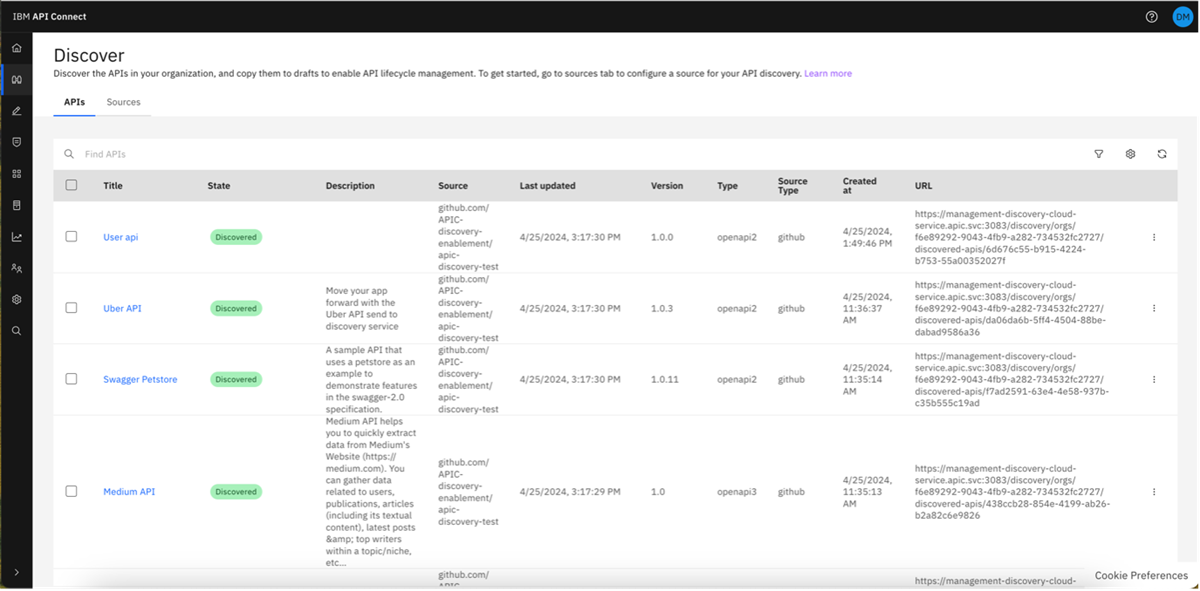The image size is (1200, 591).
Task: Click Discovered badge in Swagger Petstore row
Action: pyautogui.click(x=236, y=379)
